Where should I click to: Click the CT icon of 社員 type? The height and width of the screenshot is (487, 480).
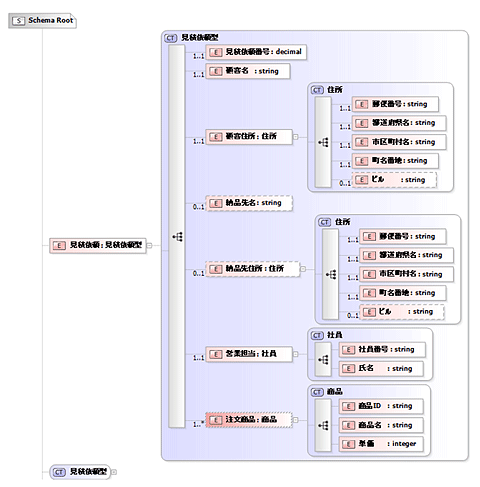(x=317, y=335)
